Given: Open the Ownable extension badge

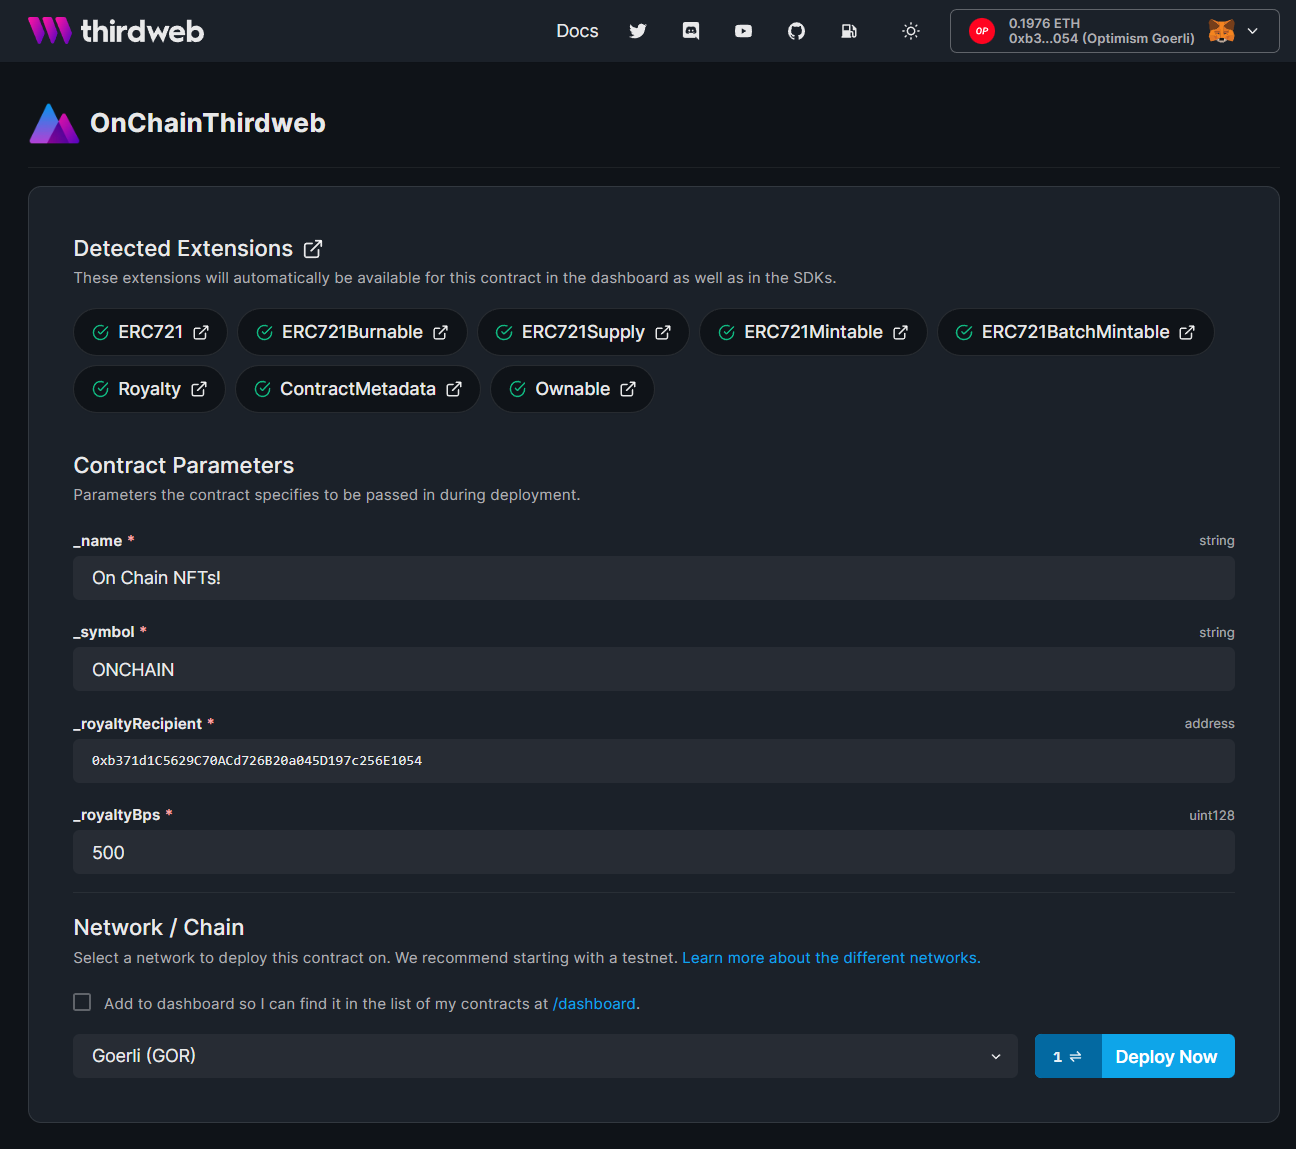Looking at the screenshot, I should pyautogui.click(x=572, y=389).
